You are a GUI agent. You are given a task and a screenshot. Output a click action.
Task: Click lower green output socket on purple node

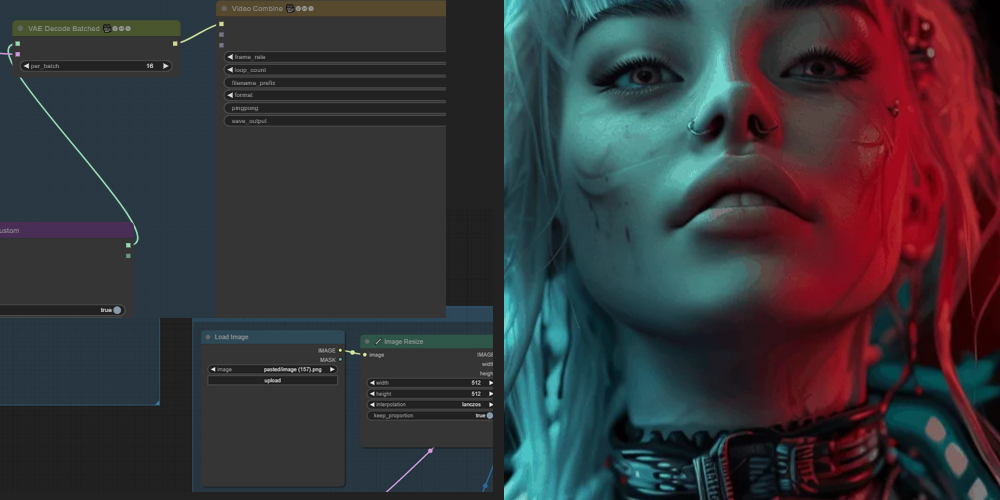128,256
